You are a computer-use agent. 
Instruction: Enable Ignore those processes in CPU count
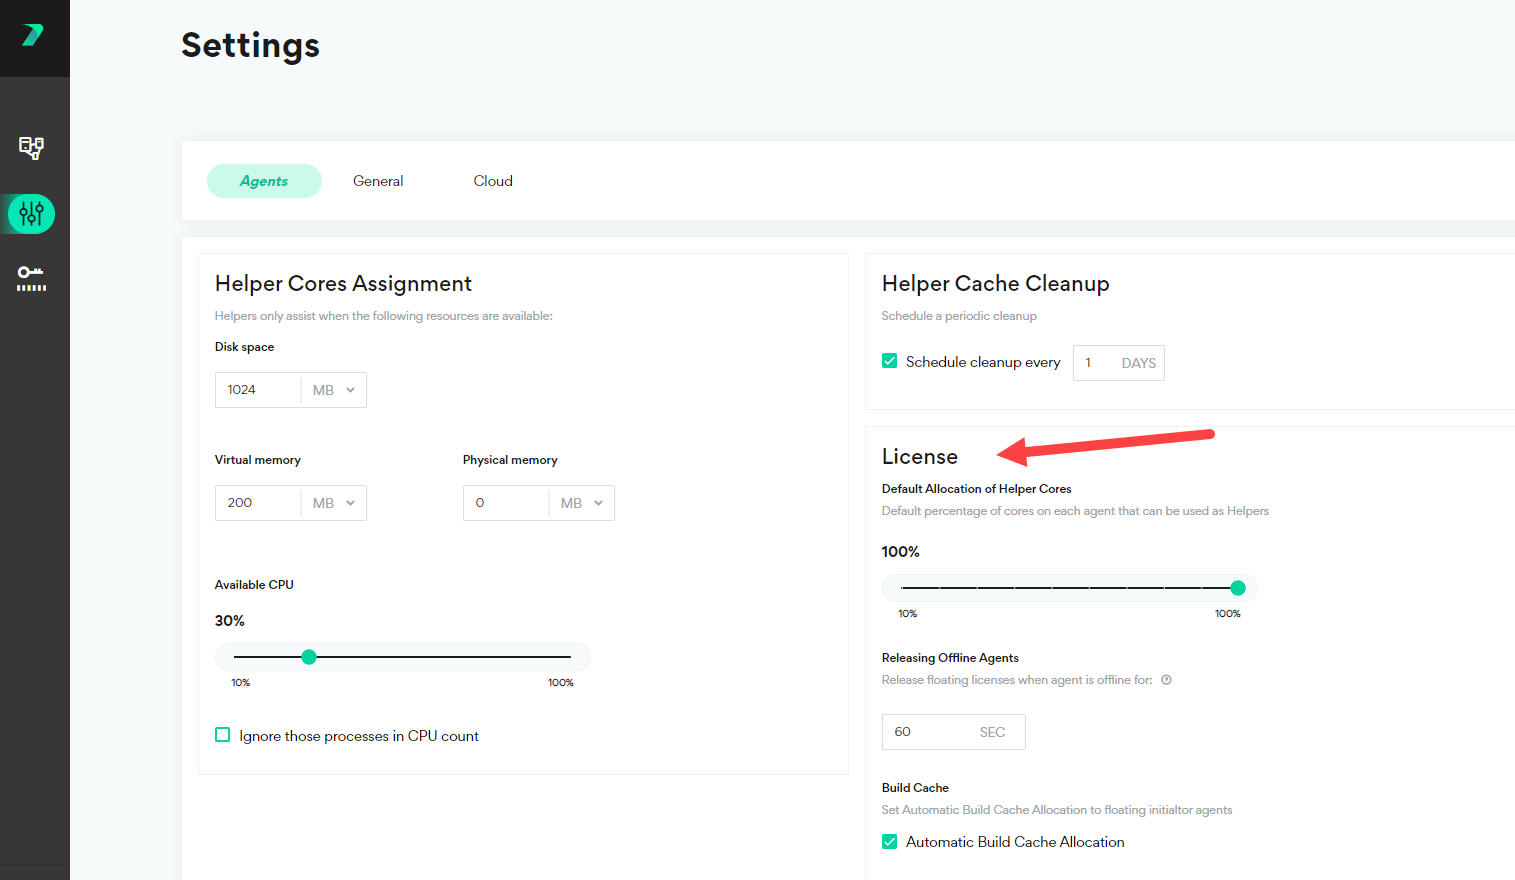pos(223,735)
